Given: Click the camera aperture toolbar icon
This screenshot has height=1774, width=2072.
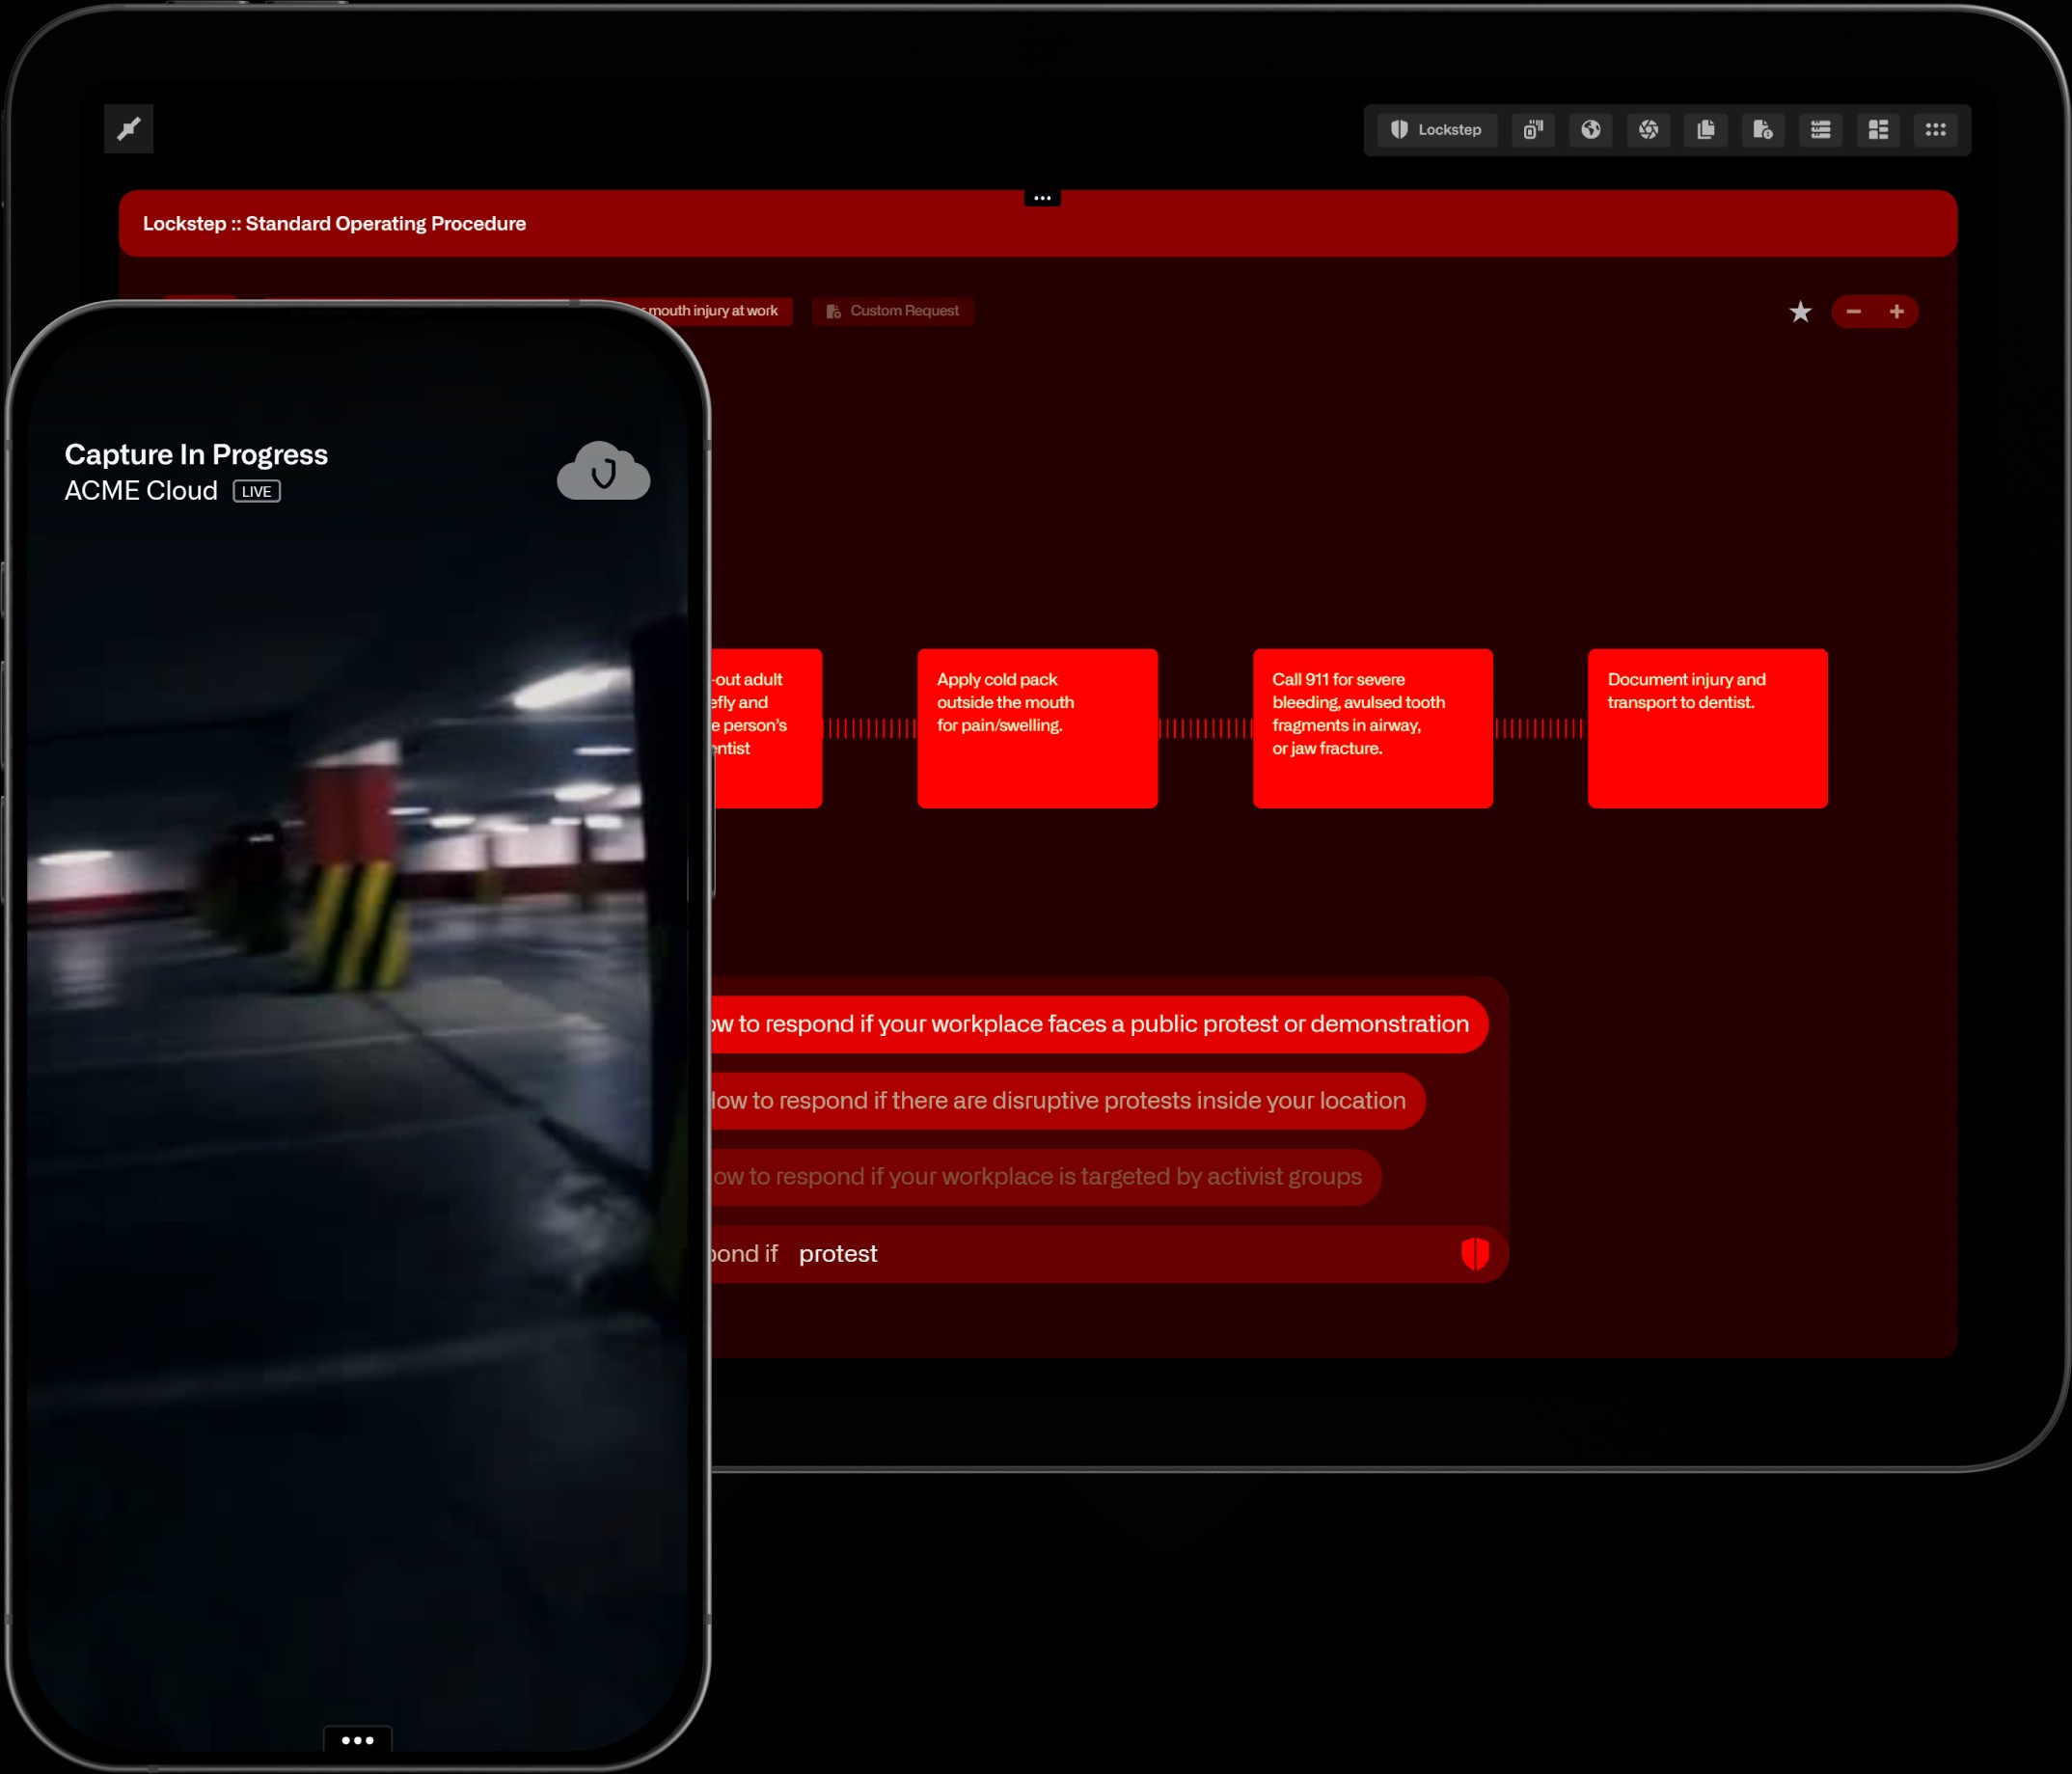Looking at the screenshot, I should [x=1649, y=130].
